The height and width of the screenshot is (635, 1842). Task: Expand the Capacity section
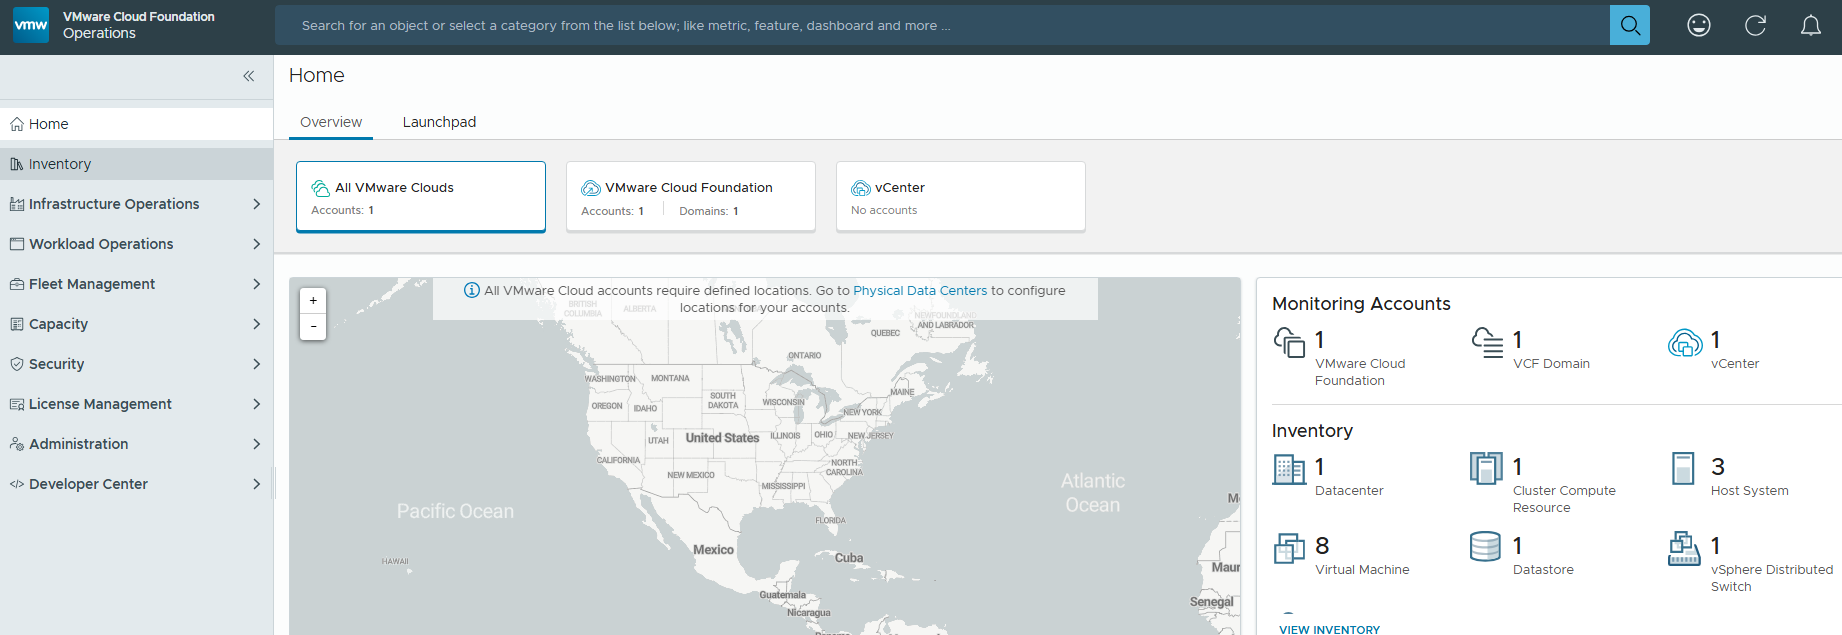(257, 324)
